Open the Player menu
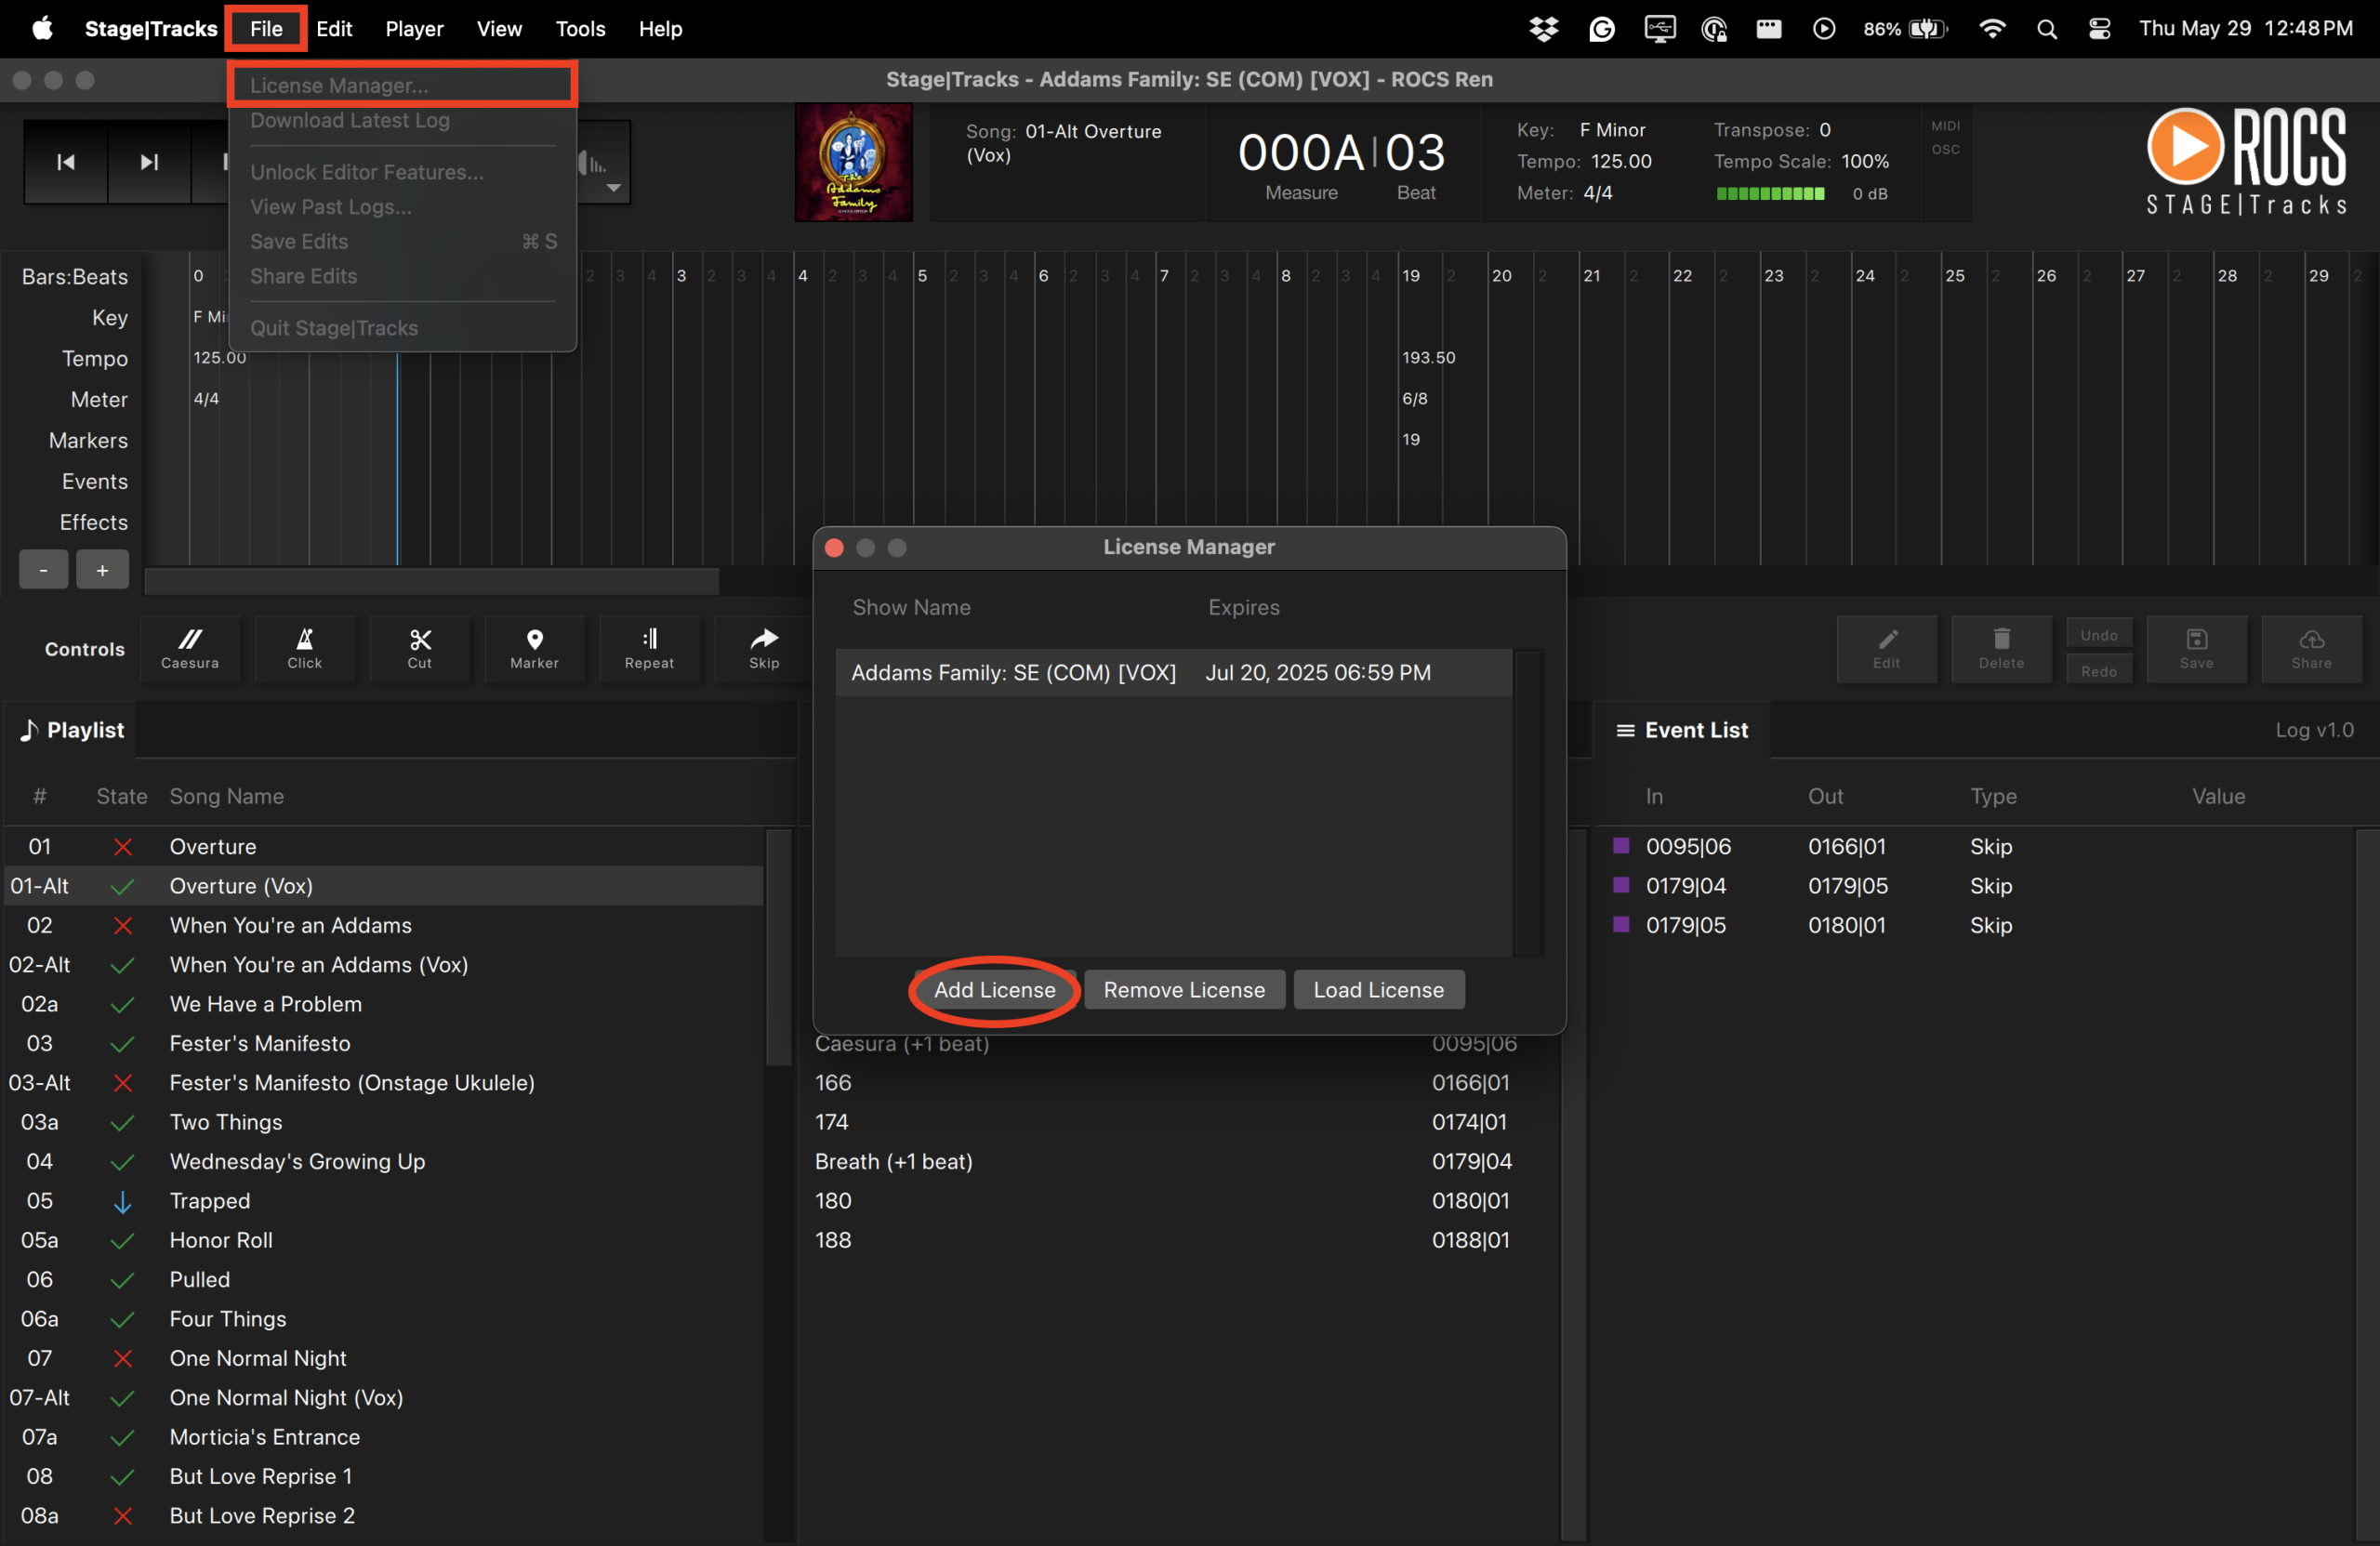 414,28
